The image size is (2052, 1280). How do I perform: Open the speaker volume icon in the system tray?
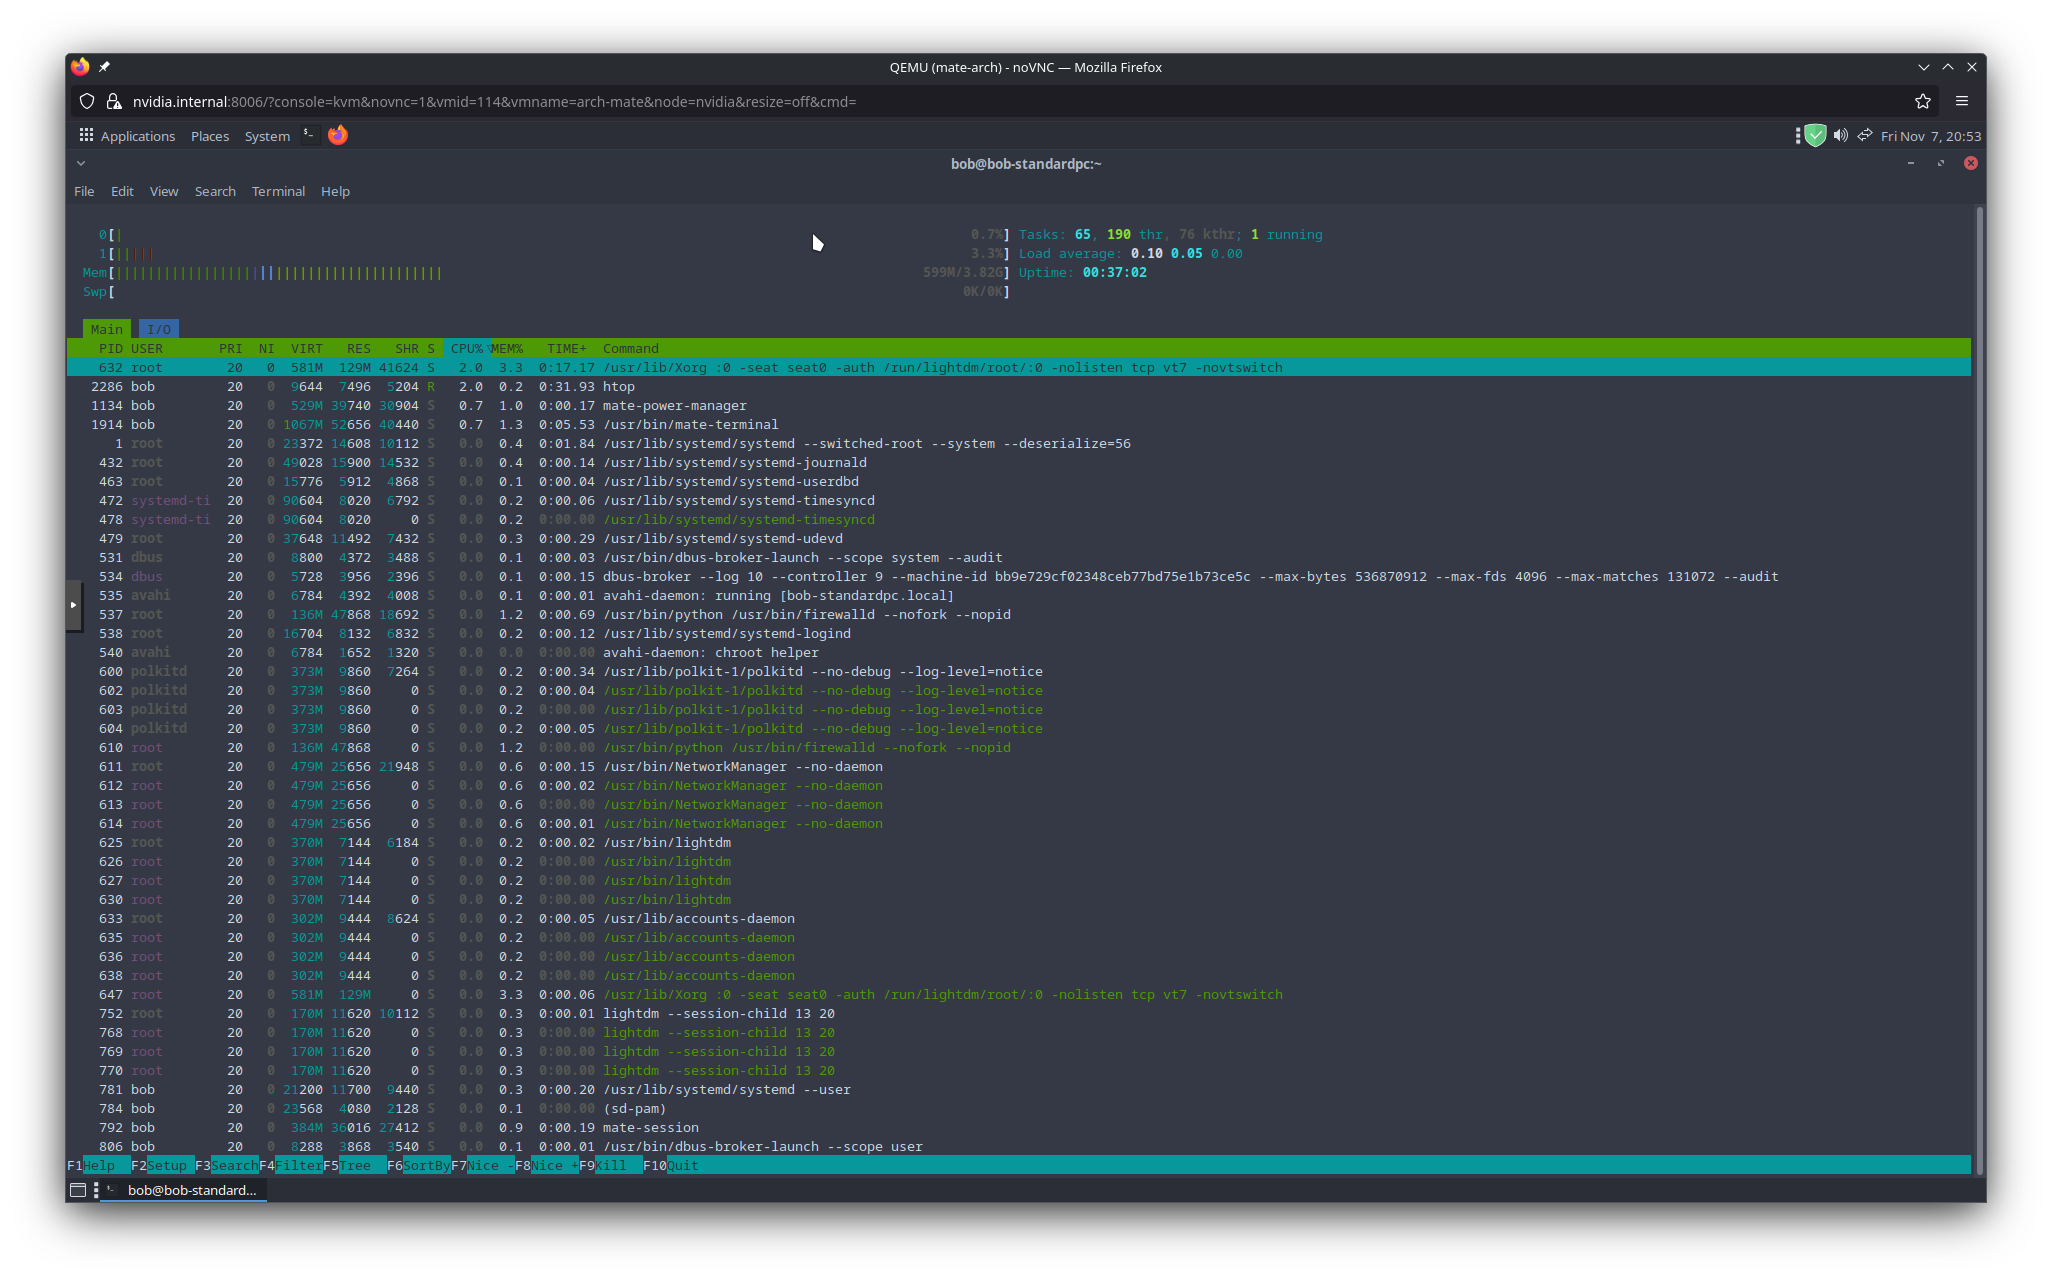(x=1841, y=135)
